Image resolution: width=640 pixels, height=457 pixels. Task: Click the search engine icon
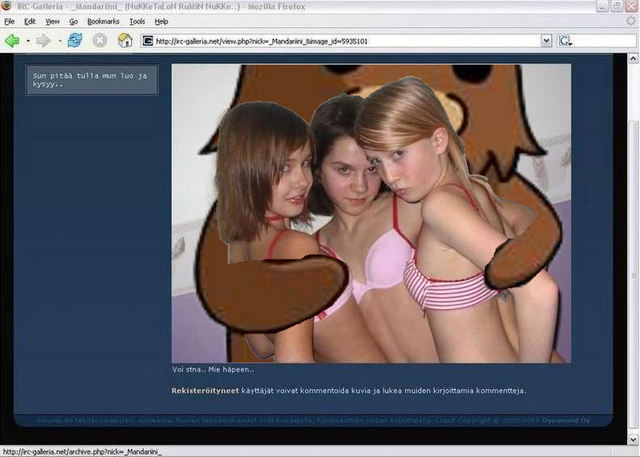(565, 41)
